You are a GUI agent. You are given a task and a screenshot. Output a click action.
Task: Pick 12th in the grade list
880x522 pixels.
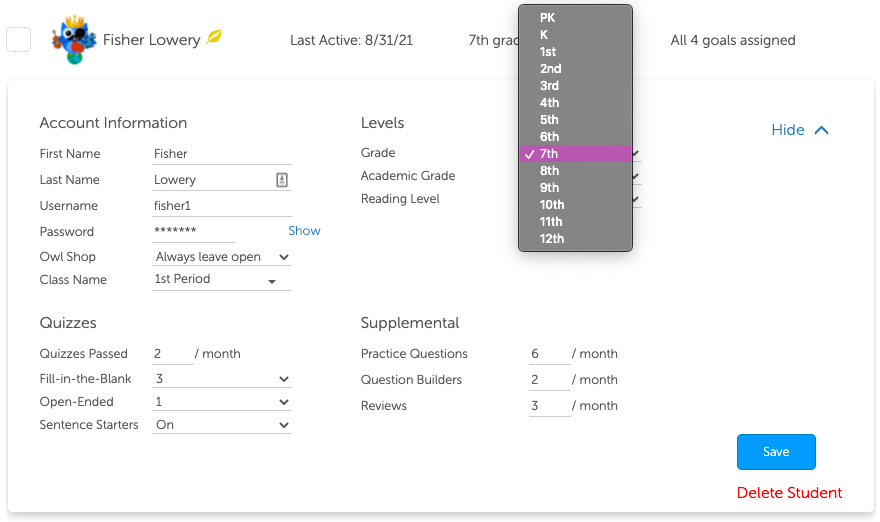click(x=575, y=239)
